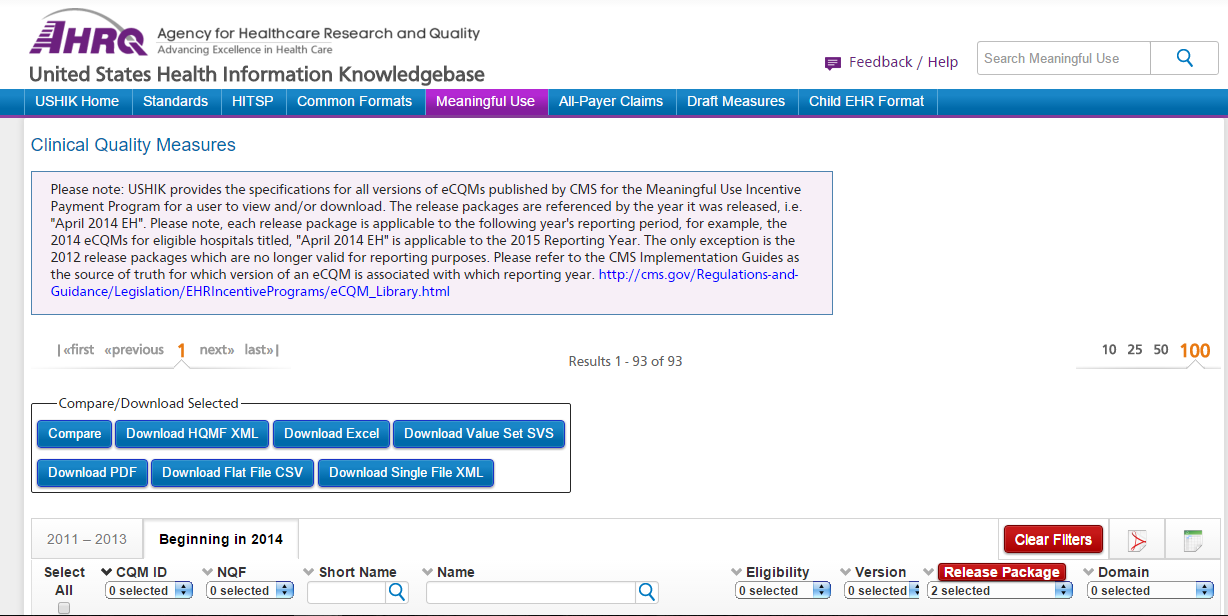The height and width of the screenshot is (616, 1228).
Task: Open the Draft Measures menu
Action: click(736, 102)
